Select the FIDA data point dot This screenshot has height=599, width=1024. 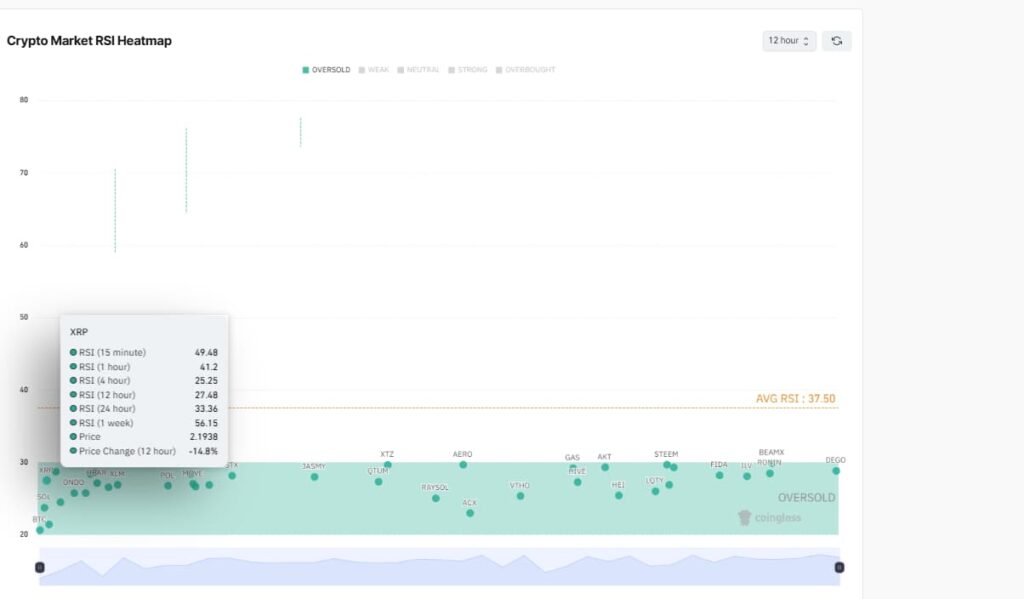(719, 475)
